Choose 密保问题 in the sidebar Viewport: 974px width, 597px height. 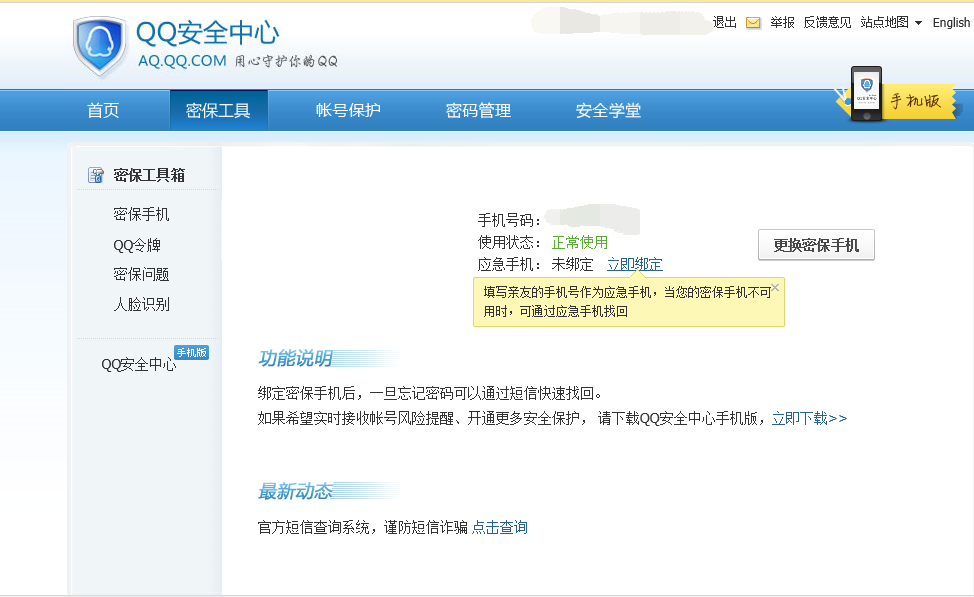141,275
